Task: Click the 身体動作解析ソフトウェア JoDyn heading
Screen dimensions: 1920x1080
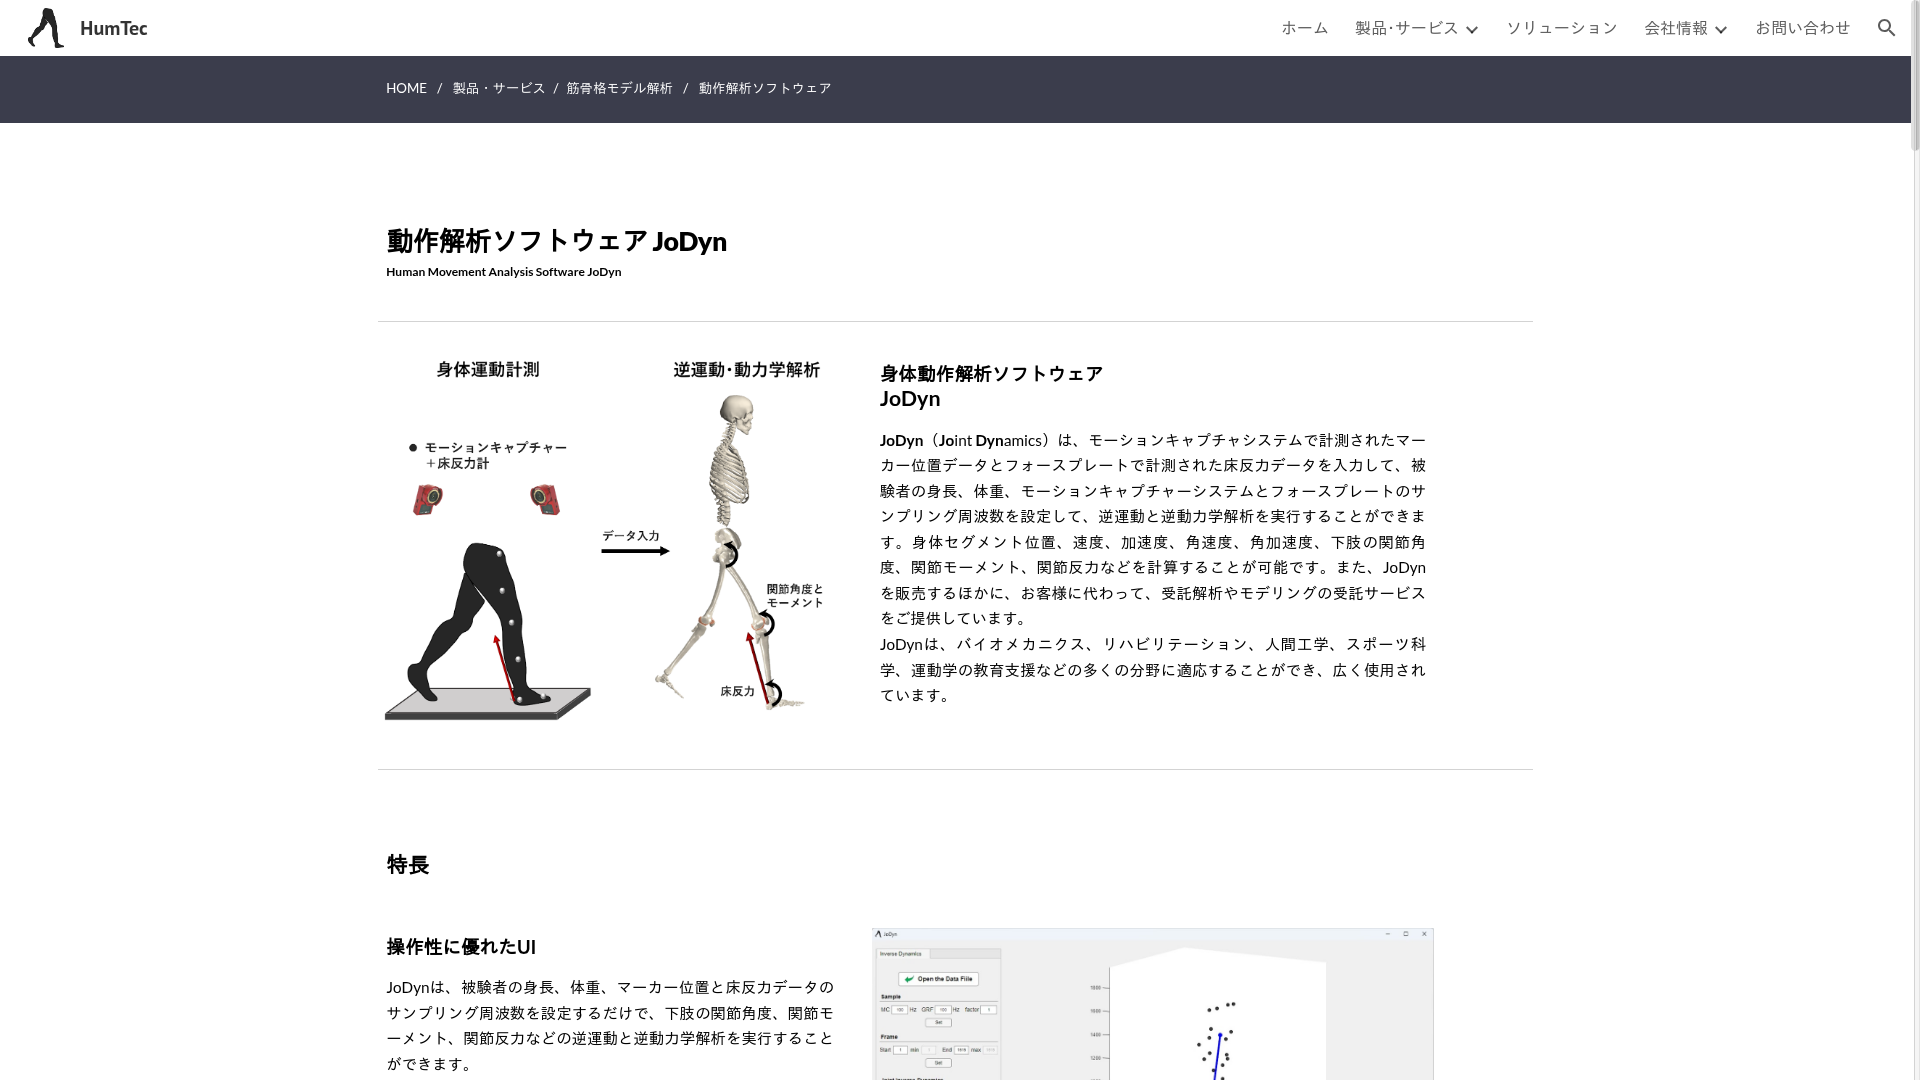Action: tap(991, 386)
